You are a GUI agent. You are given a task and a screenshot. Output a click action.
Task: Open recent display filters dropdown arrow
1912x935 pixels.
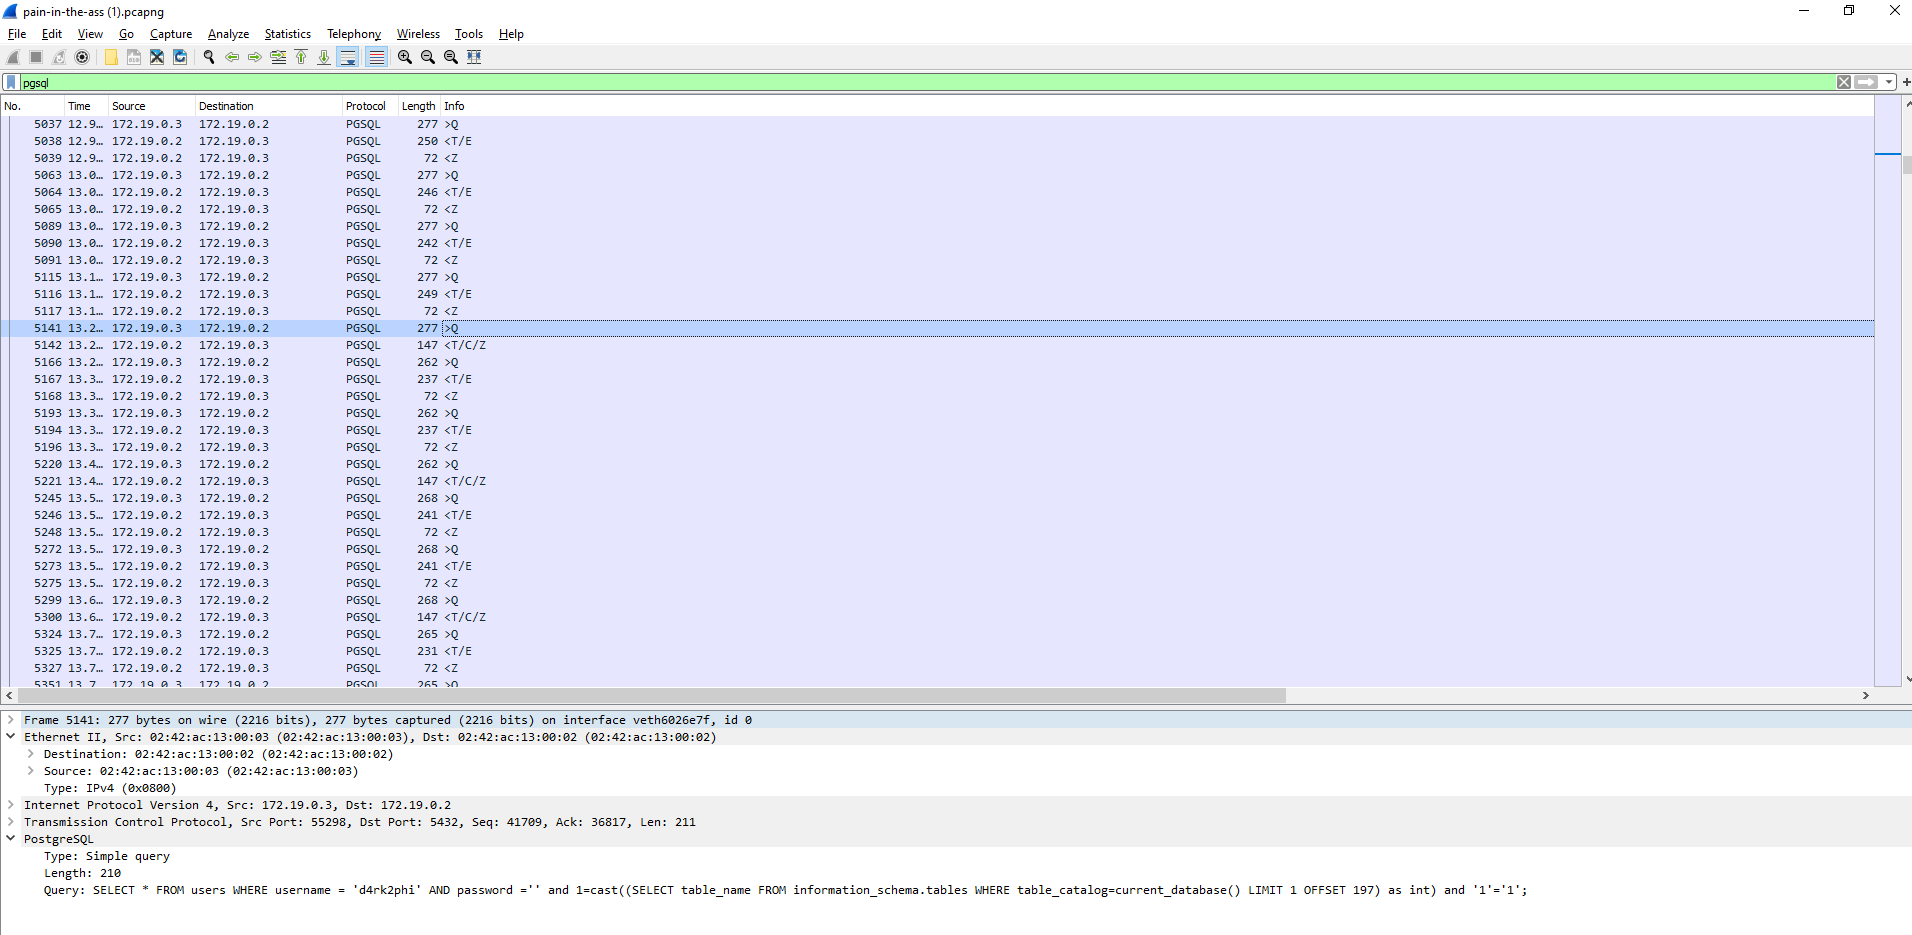tap(1888, 82)
